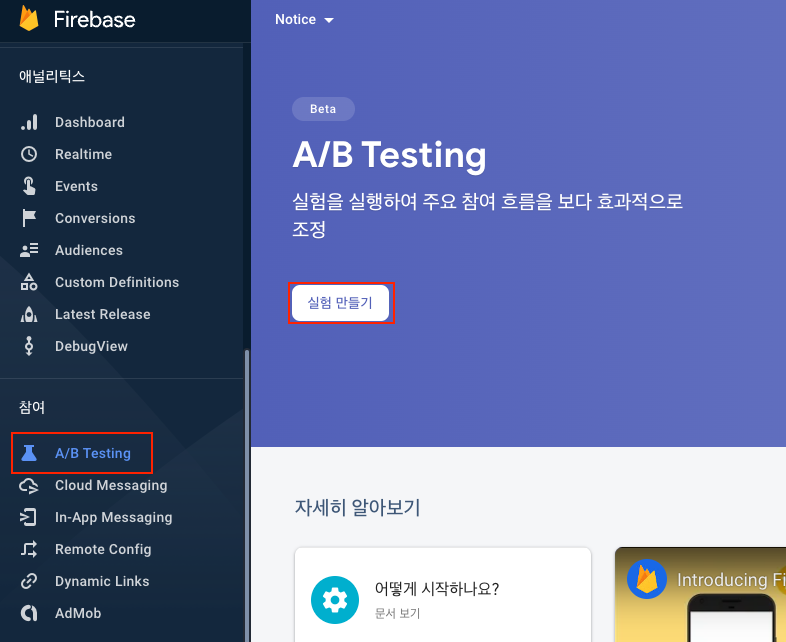Click the Firebase wordmark text
Image resolution: width=786 pixels, height=642 pixels.
[x=94, y=20]
